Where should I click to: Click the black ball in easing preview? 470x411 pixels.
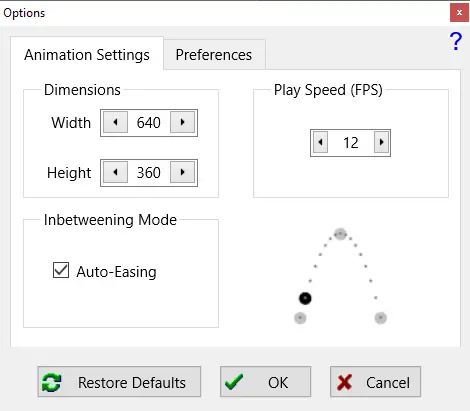[305, 298]
